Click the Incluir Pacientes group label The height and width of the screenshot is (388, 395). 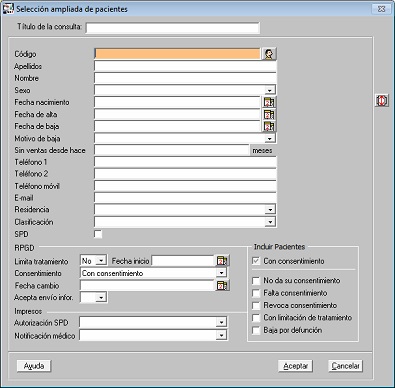tap(279, 247)
